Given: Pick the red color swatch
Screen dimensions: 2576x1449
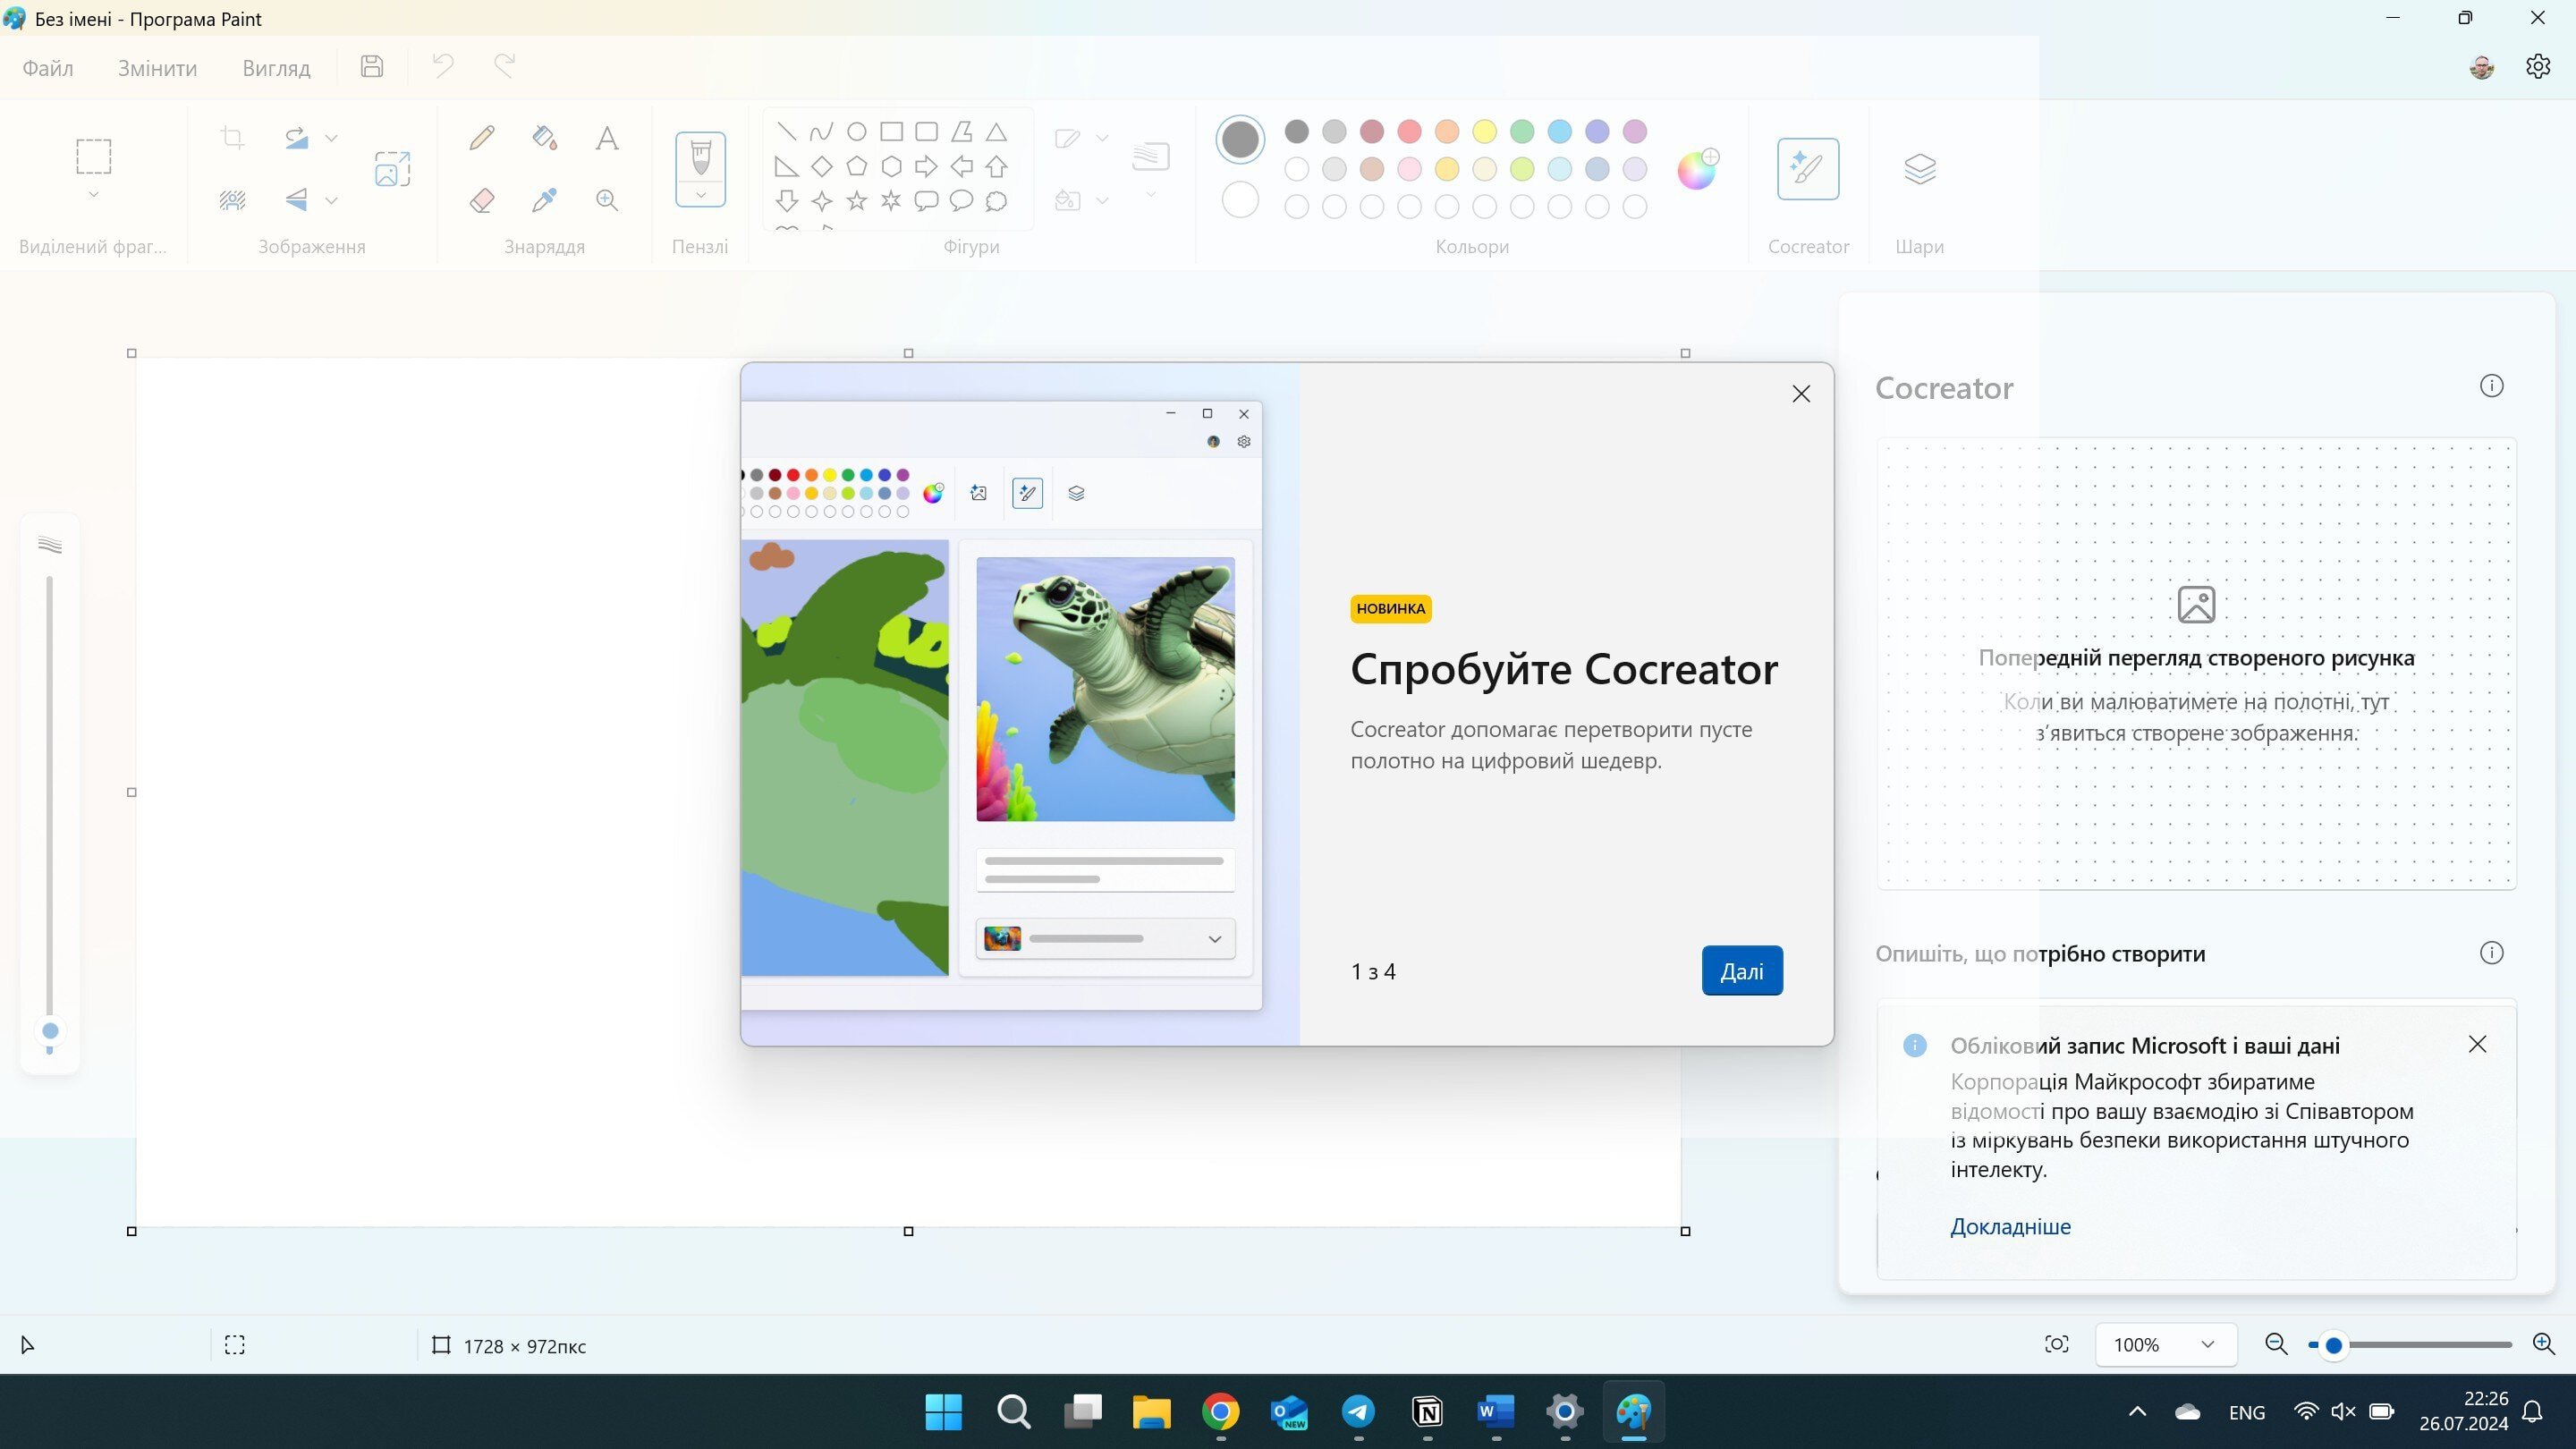Looking at the screenshot, I should [1409, 131].
